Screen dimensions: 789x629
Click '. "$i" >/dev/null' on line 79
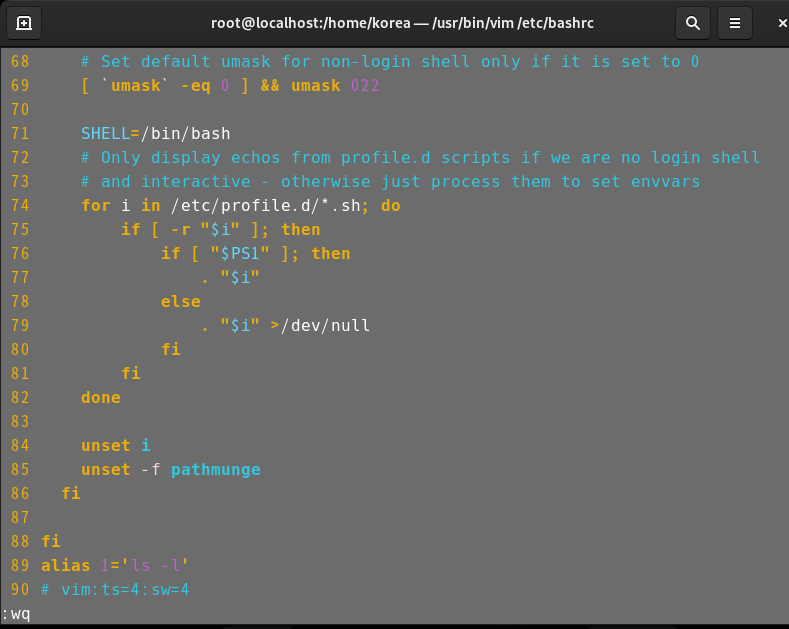pyautogui.click(x=285, y=326)
